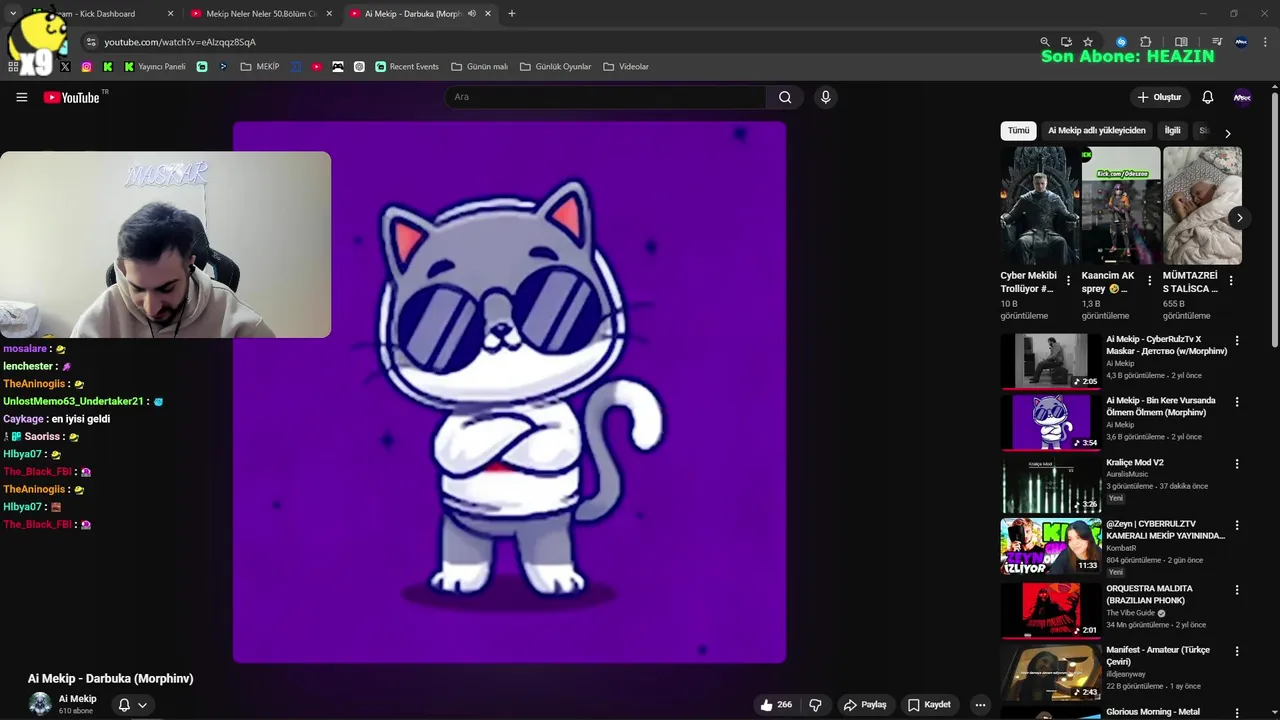Open the Chrome three-dot menu
Image resolution: width=1280 pixels, height=720 pixels.
(1266, 42)
